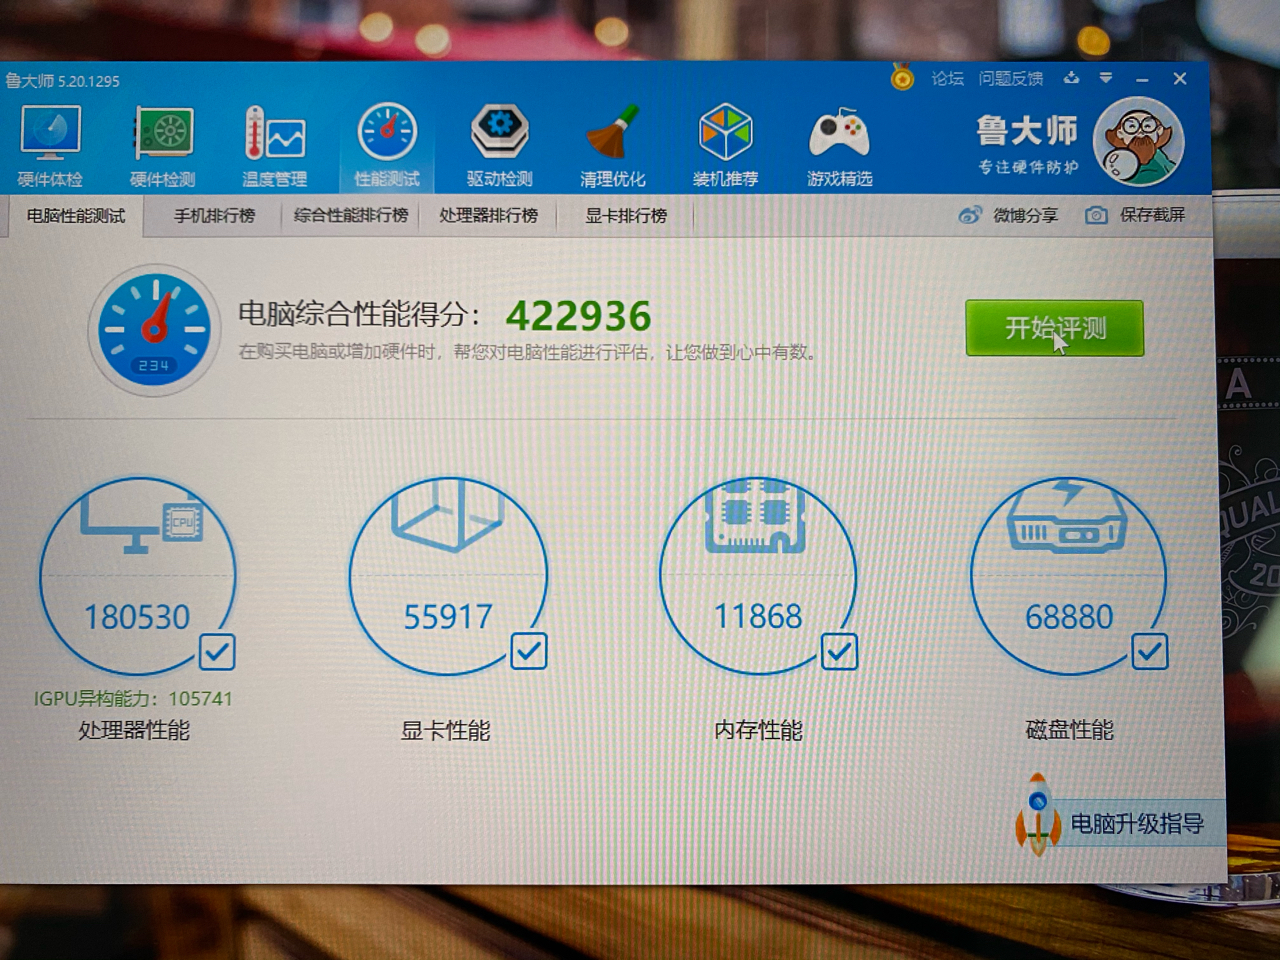Open 装机推荐 build recommendations
This screenshot has height=960, width=1280.
(x=726, y=140)
